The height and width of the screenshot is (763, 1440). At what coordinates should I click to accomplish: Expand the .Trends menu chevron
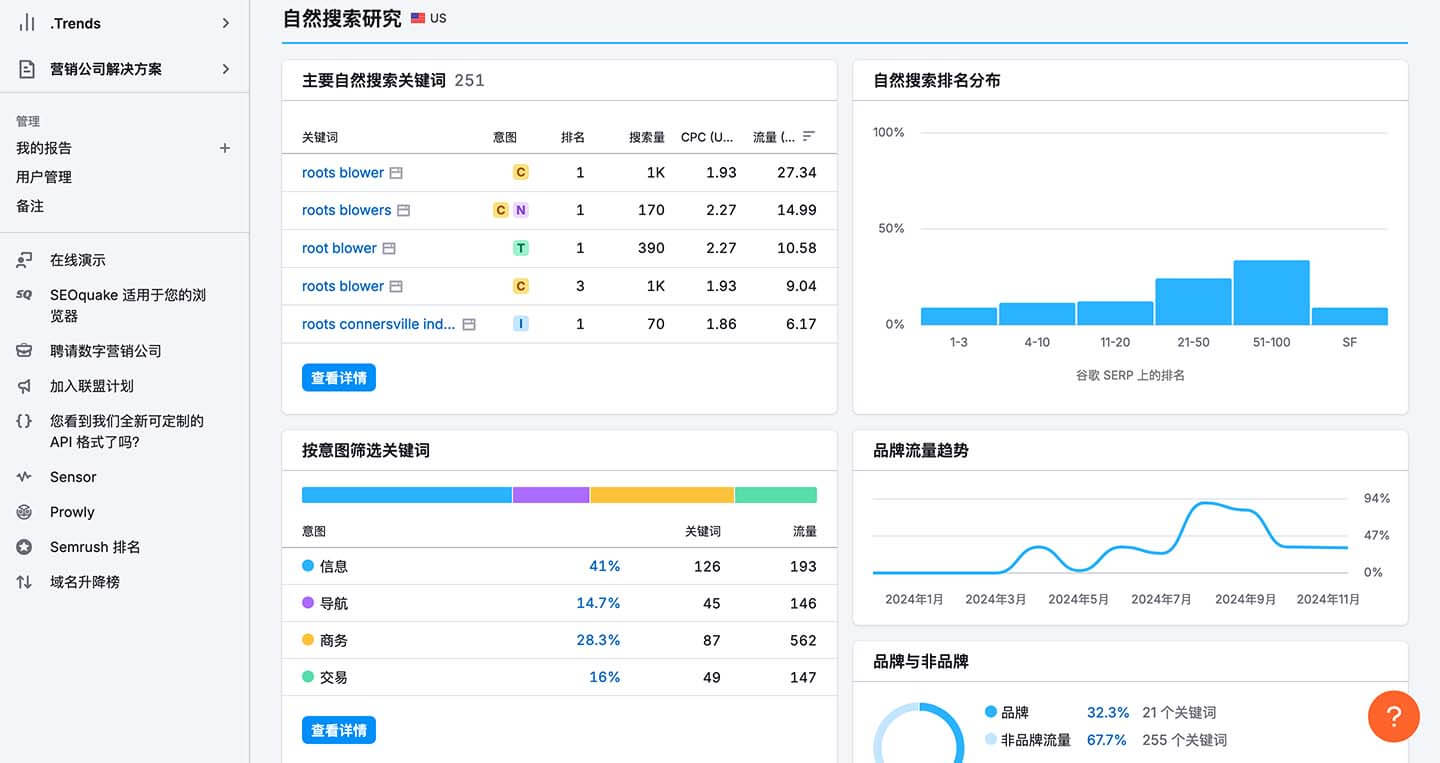click(x=226, y=23)
